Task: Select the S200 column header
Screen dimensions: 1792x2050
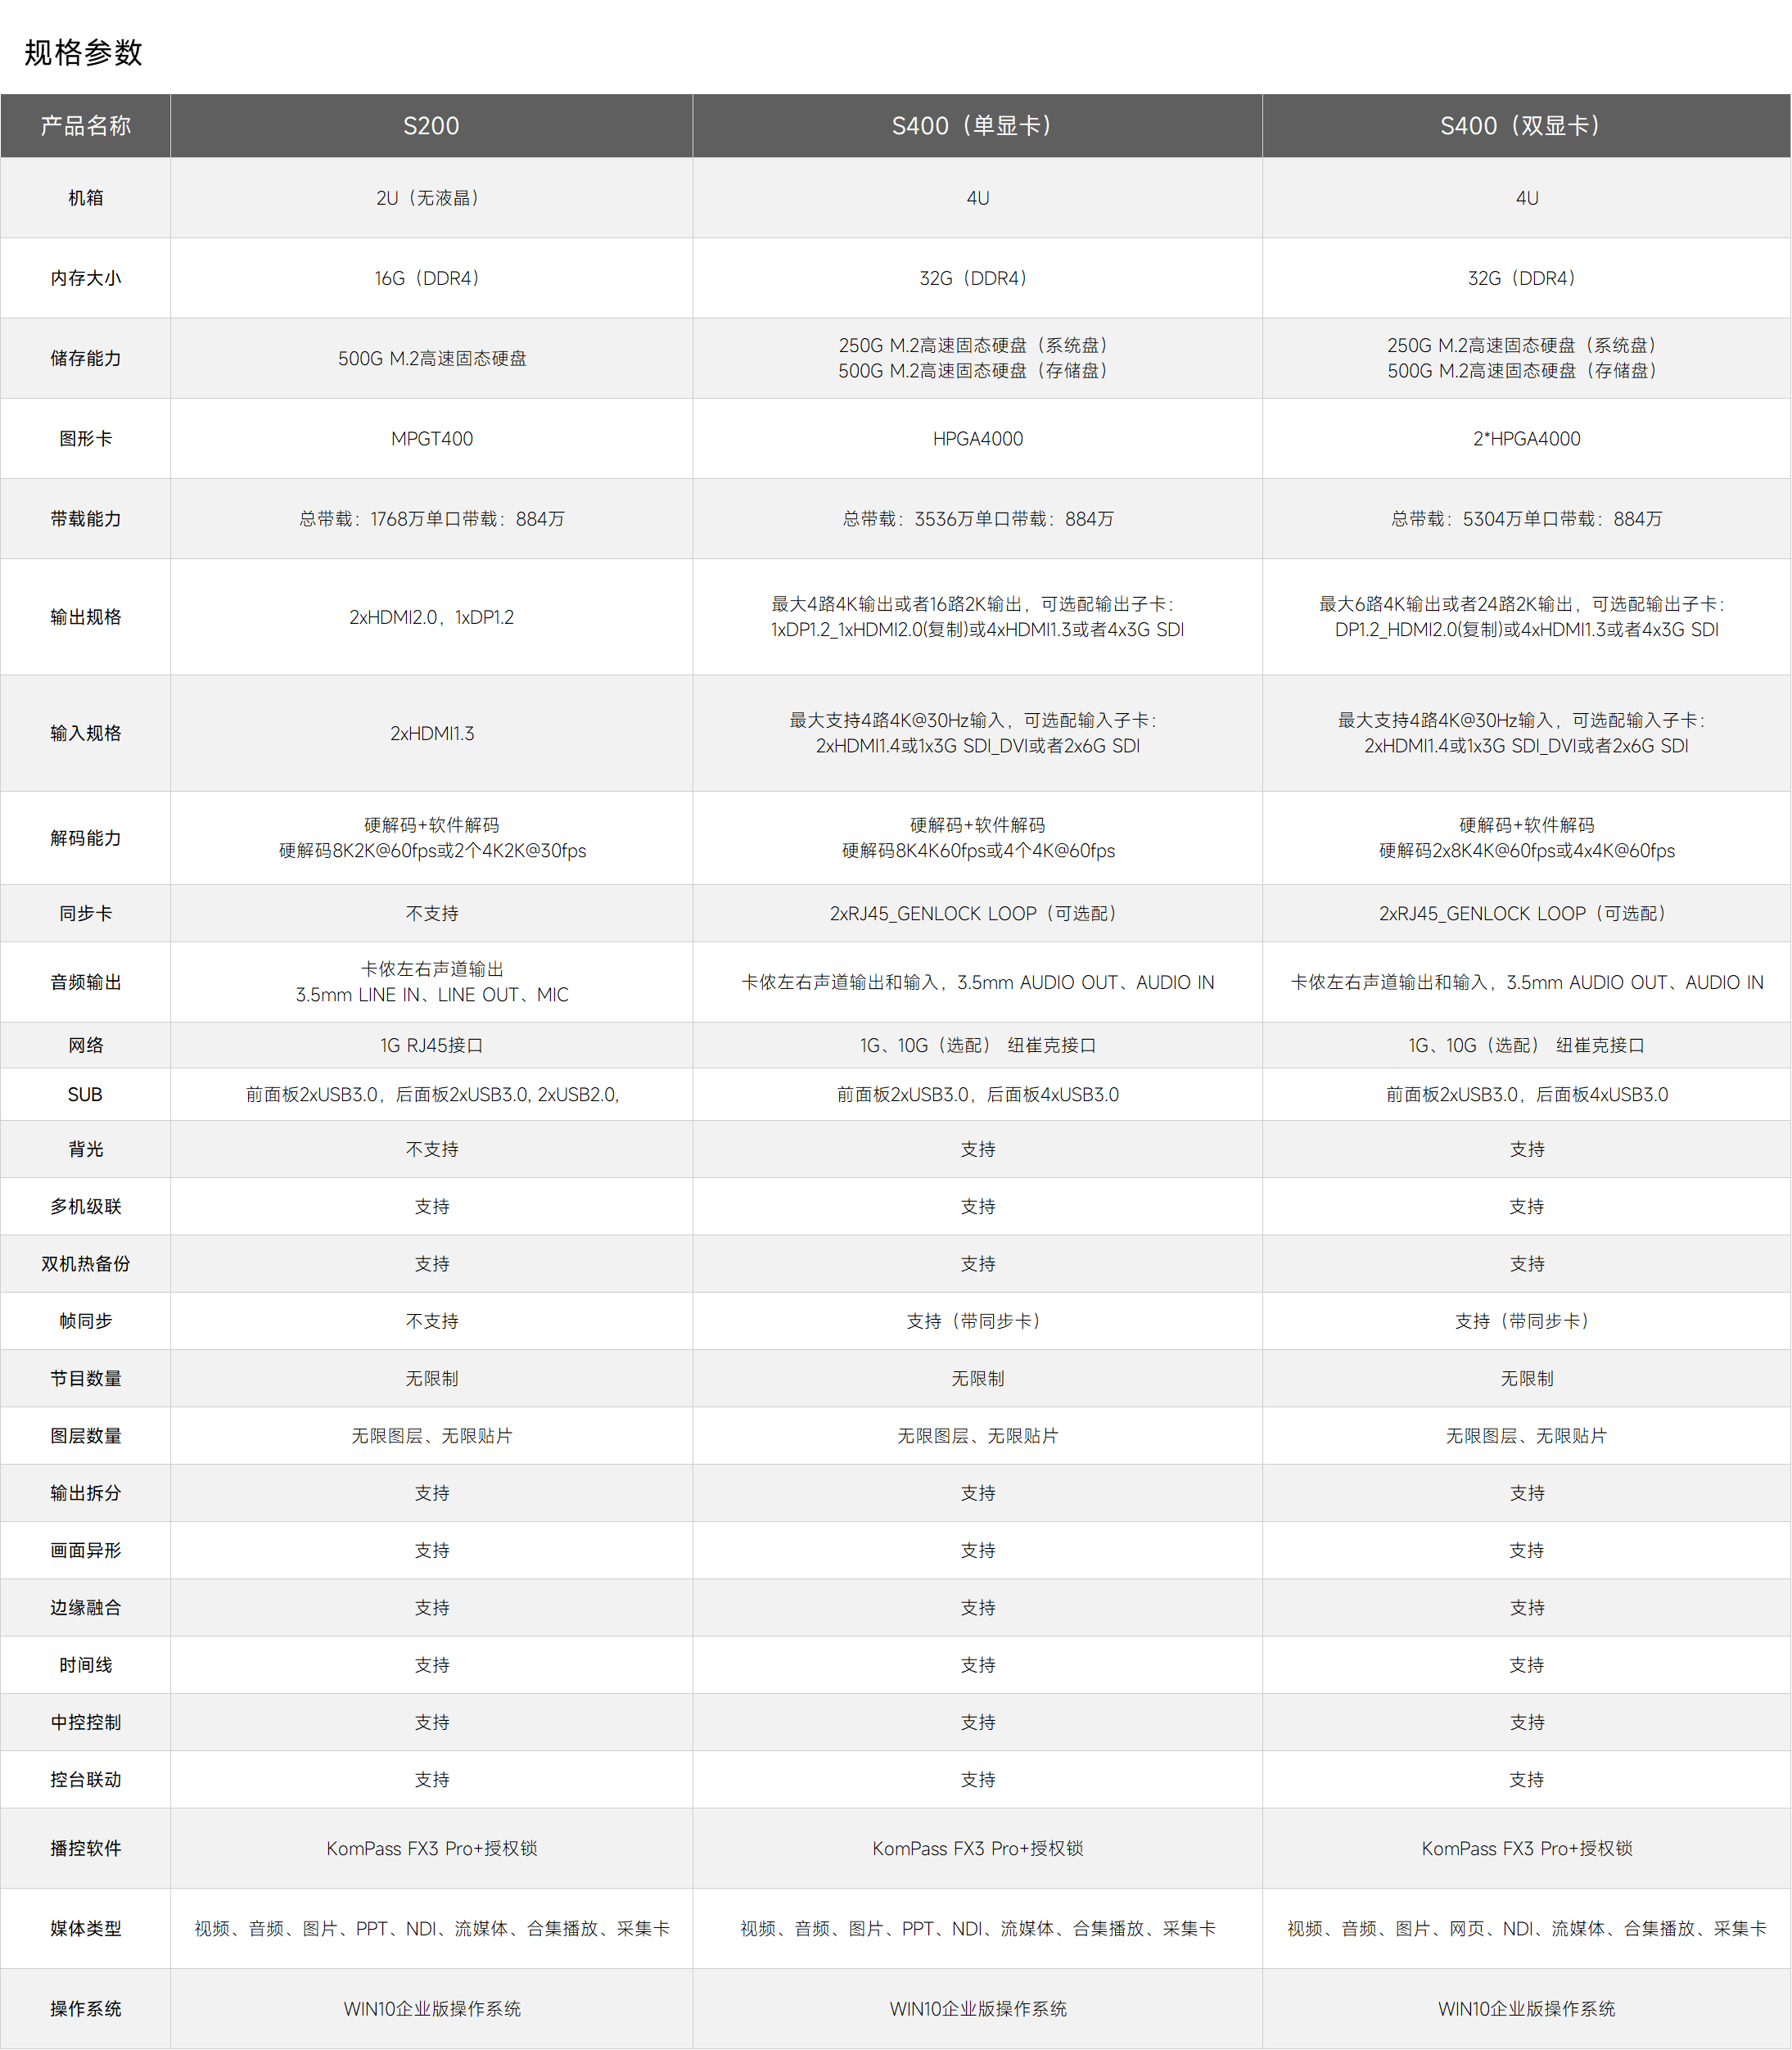Action: click(x=431, y=126)
